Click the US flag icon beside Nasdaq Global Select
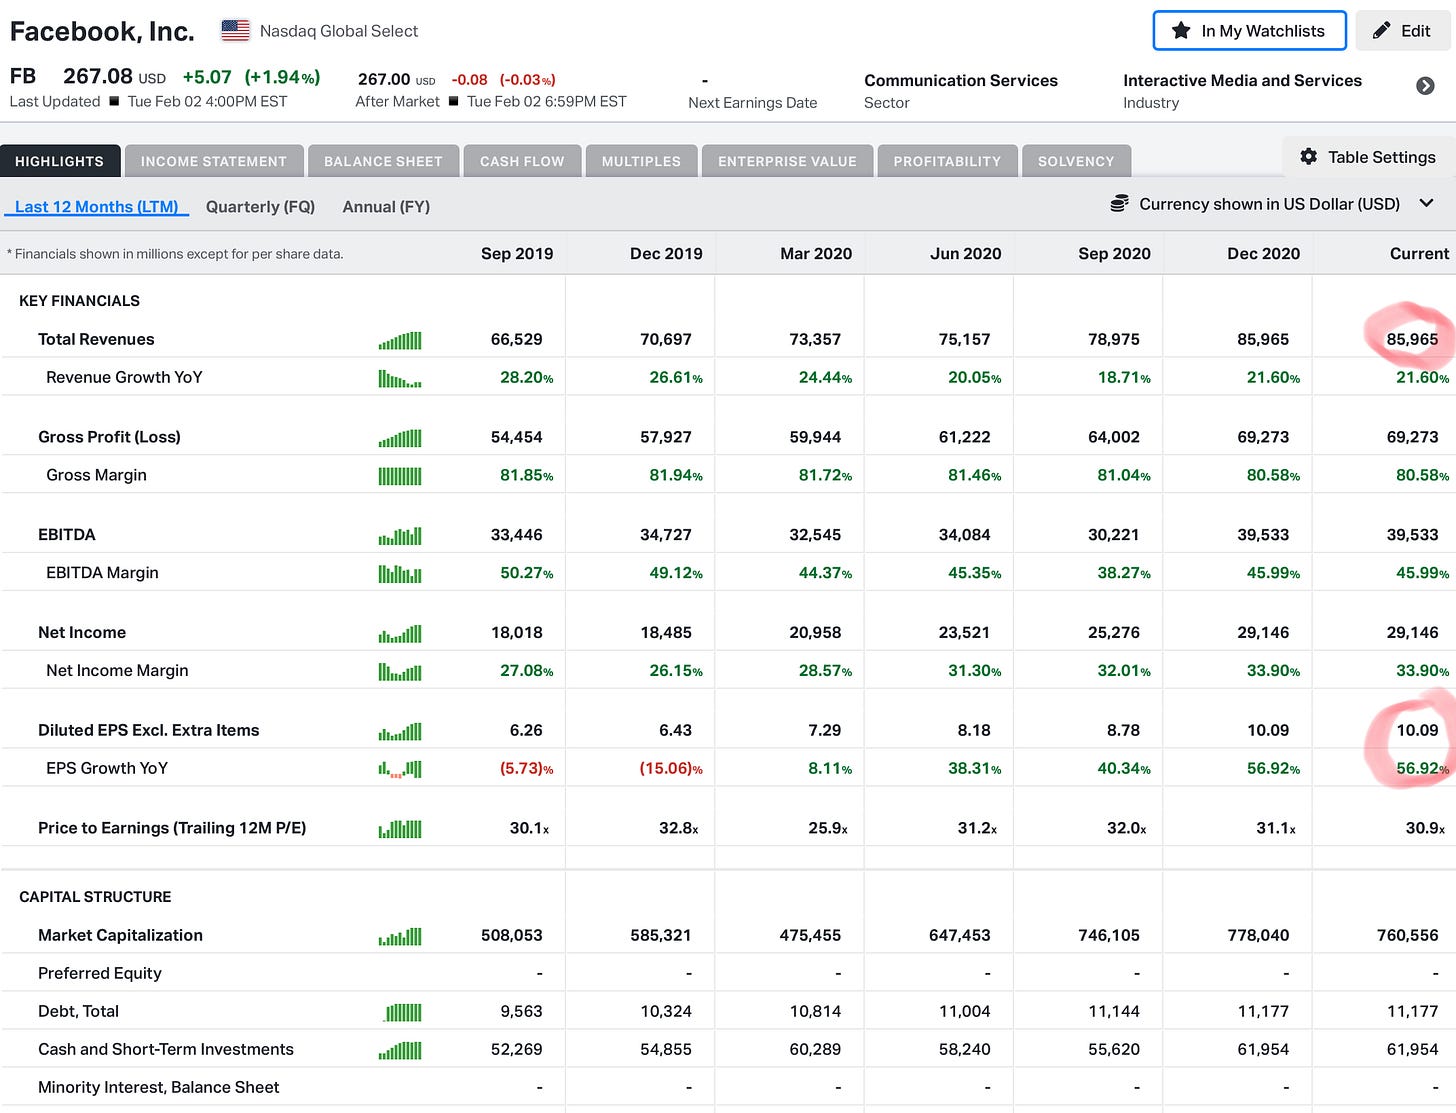Screen dimensions: 1456x1113 pos(235,31)
